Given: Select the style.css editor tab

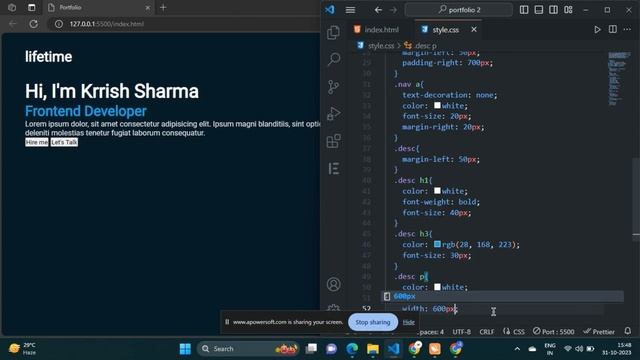Looking at the screenshot, I should point(446,29).
